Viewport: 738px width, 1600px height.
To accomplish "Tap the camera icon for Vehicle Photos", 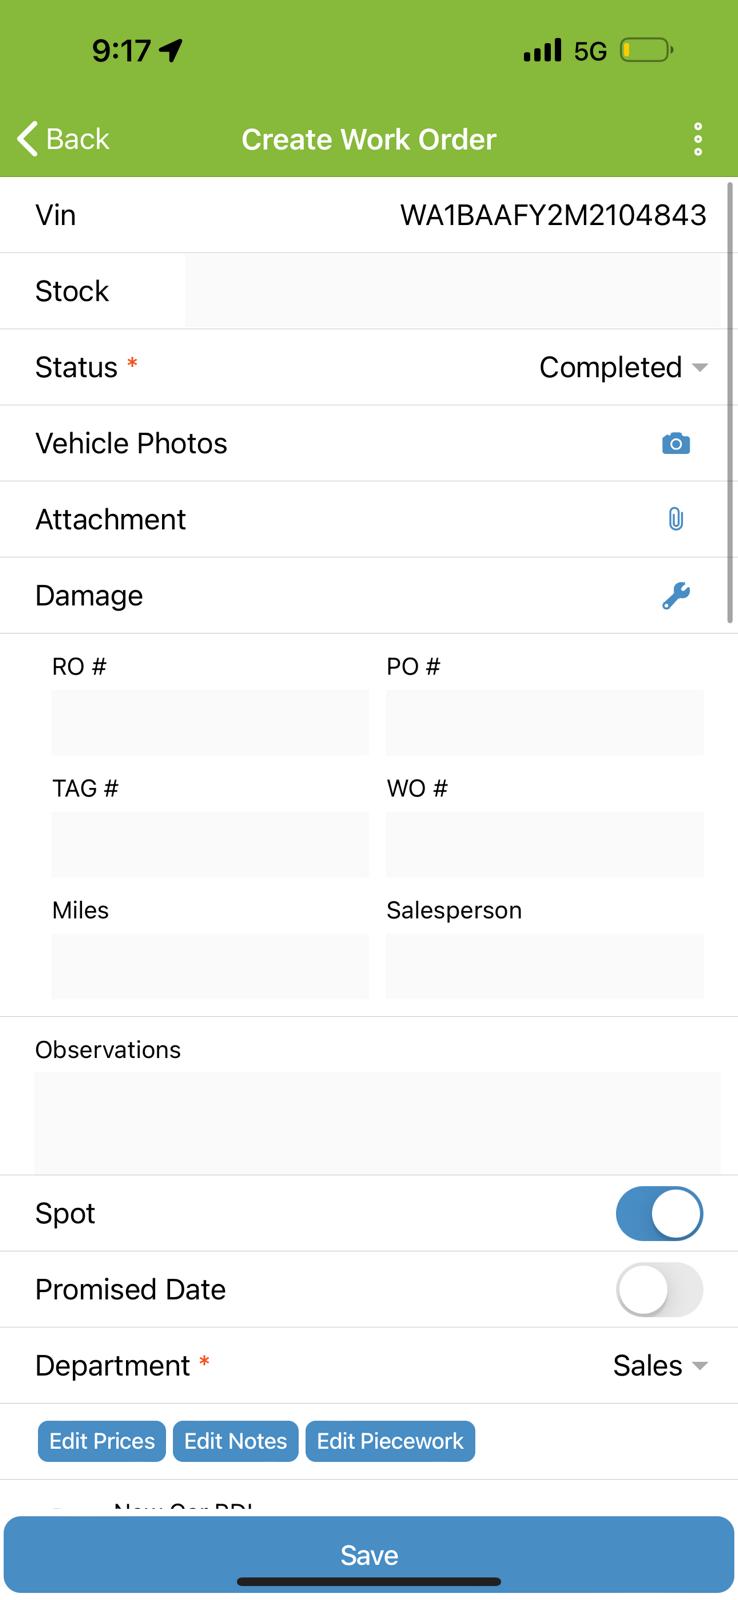I will coord(676,443).
